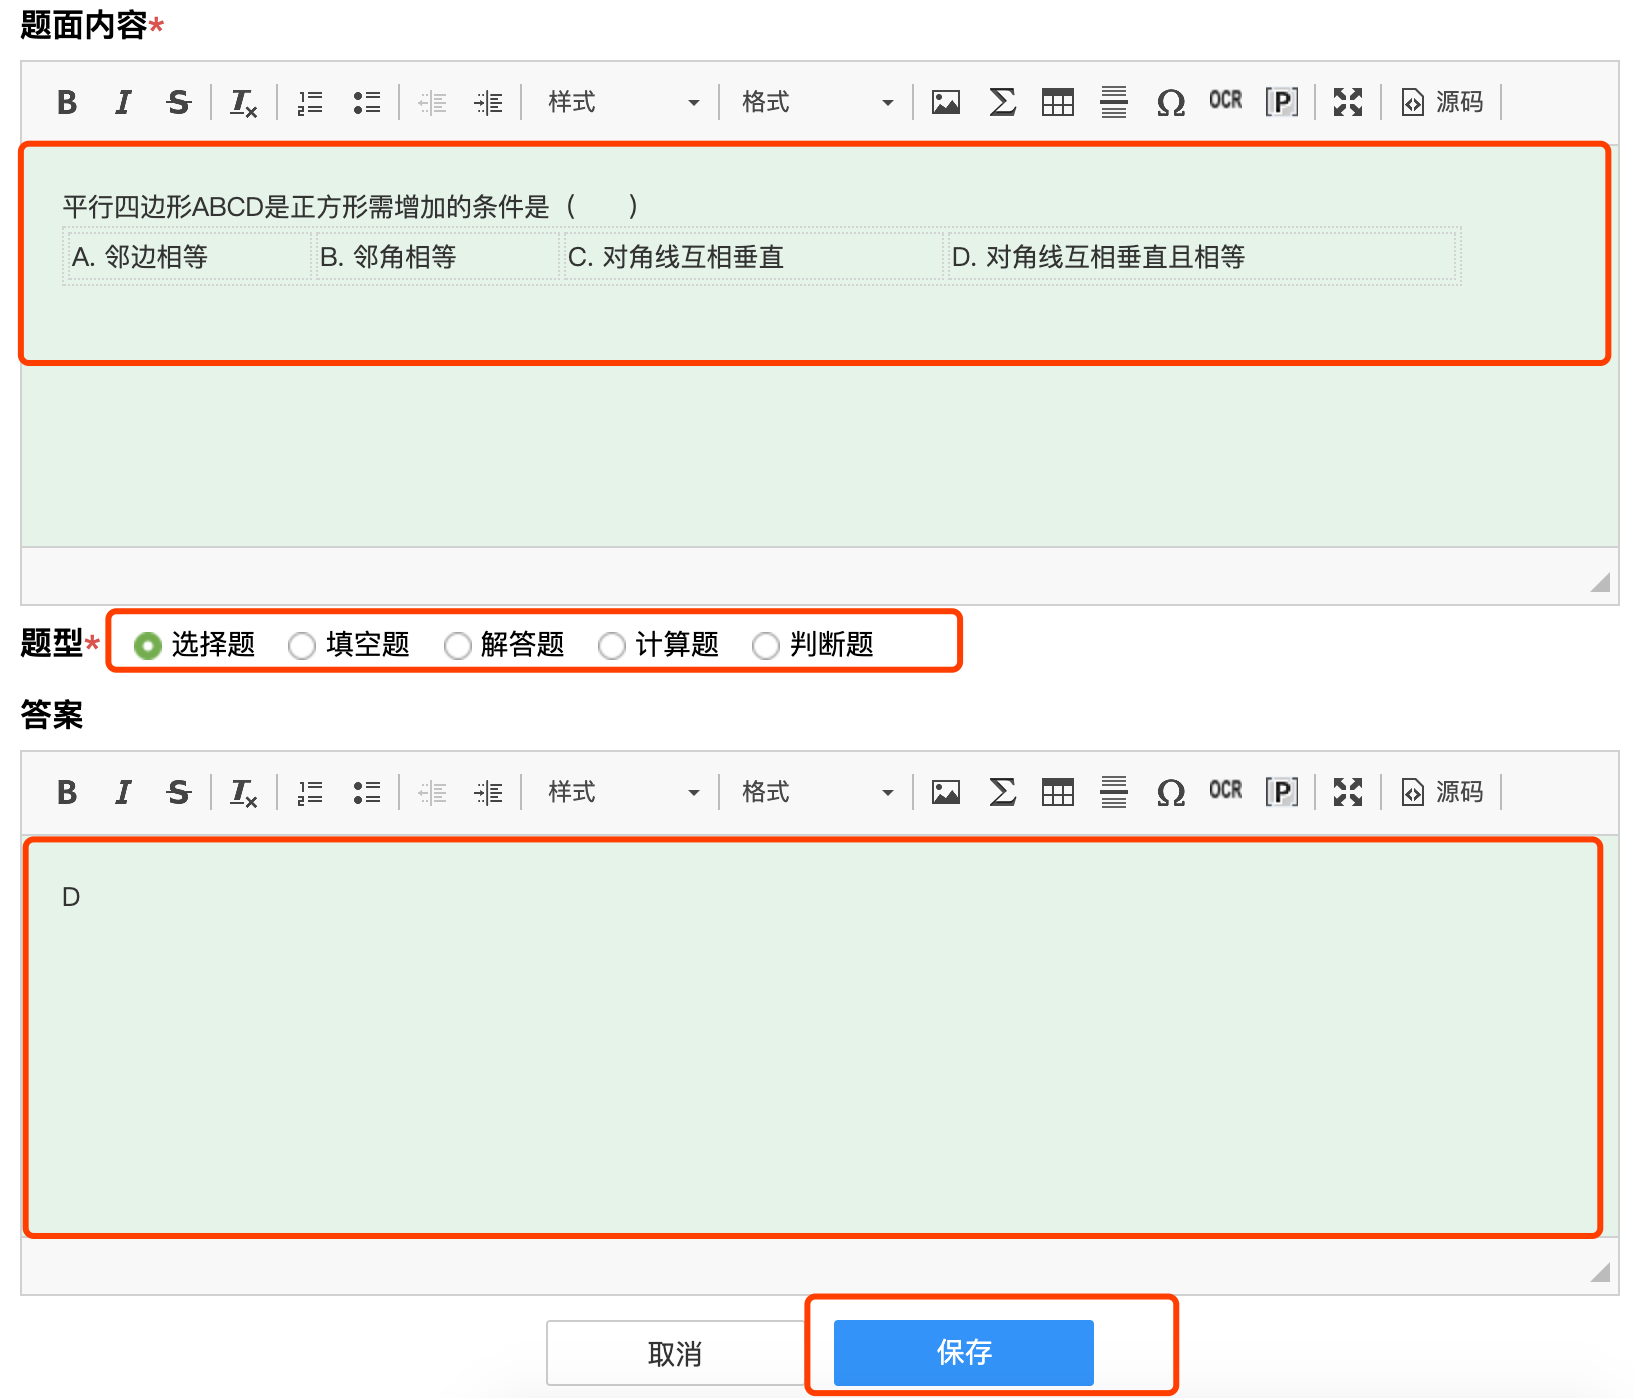This screenshot has height=1398, width=1634.
Task: Open the 样式 dropdown in the question toolbar
Action: [x=622, y=102]
